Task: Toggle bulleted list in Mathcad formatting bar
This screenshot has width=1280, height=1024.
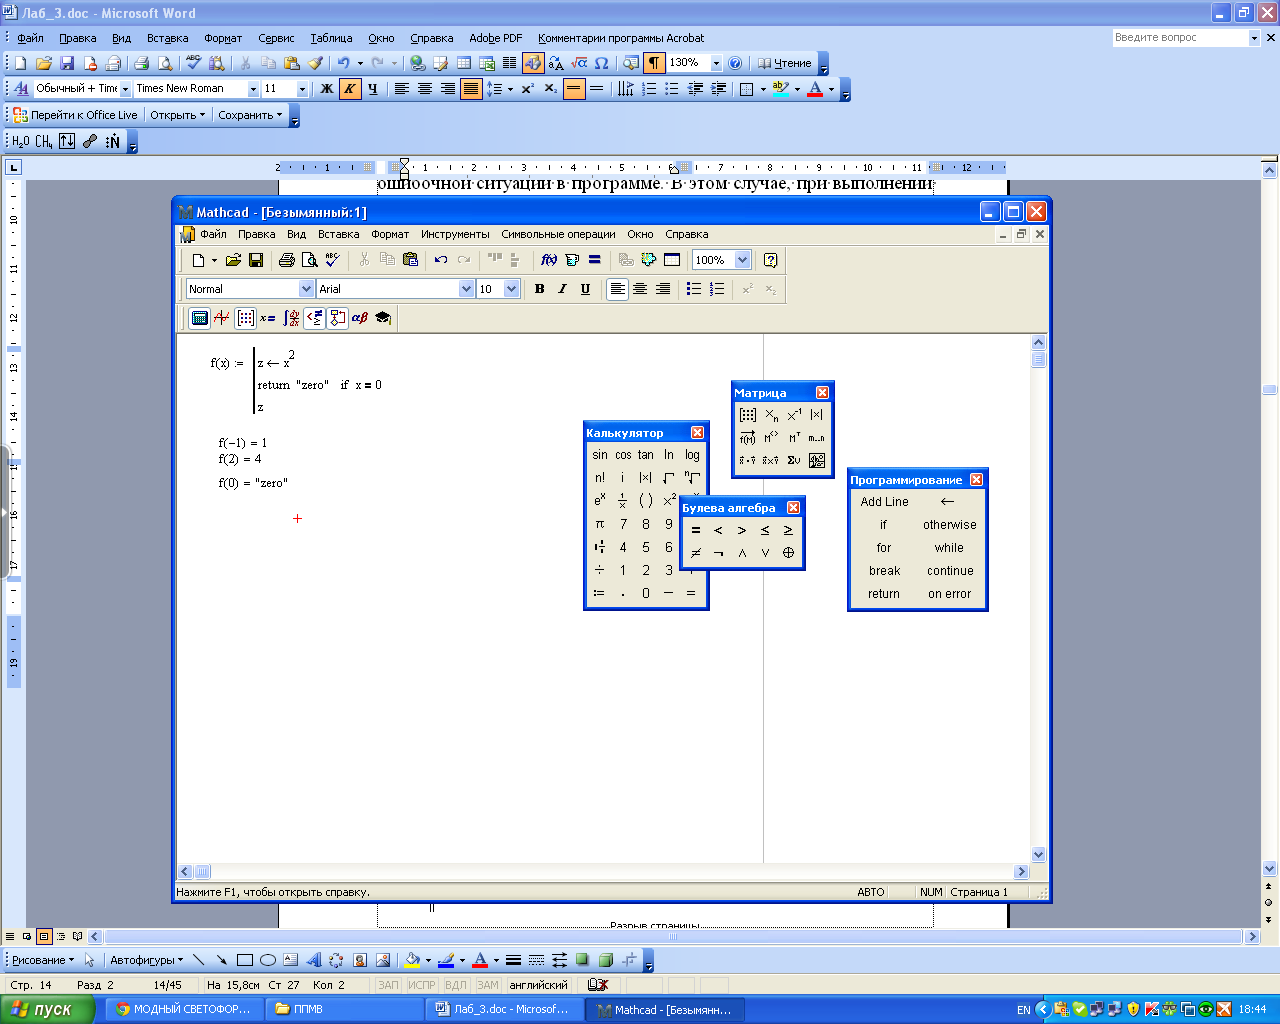Action: pos(694,289)
